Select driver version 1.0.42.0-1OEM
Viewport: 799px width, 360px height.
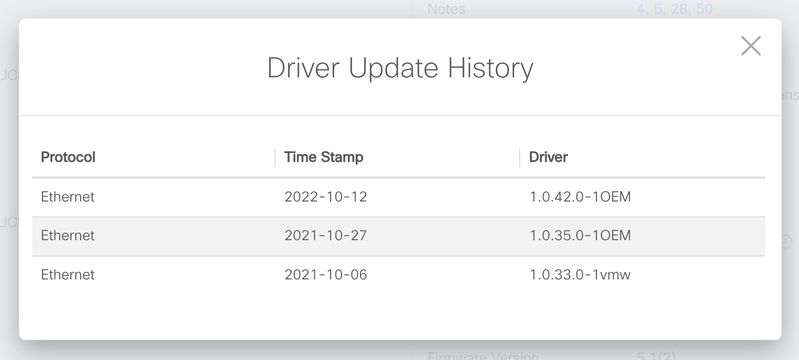click(x=580, y=197)
